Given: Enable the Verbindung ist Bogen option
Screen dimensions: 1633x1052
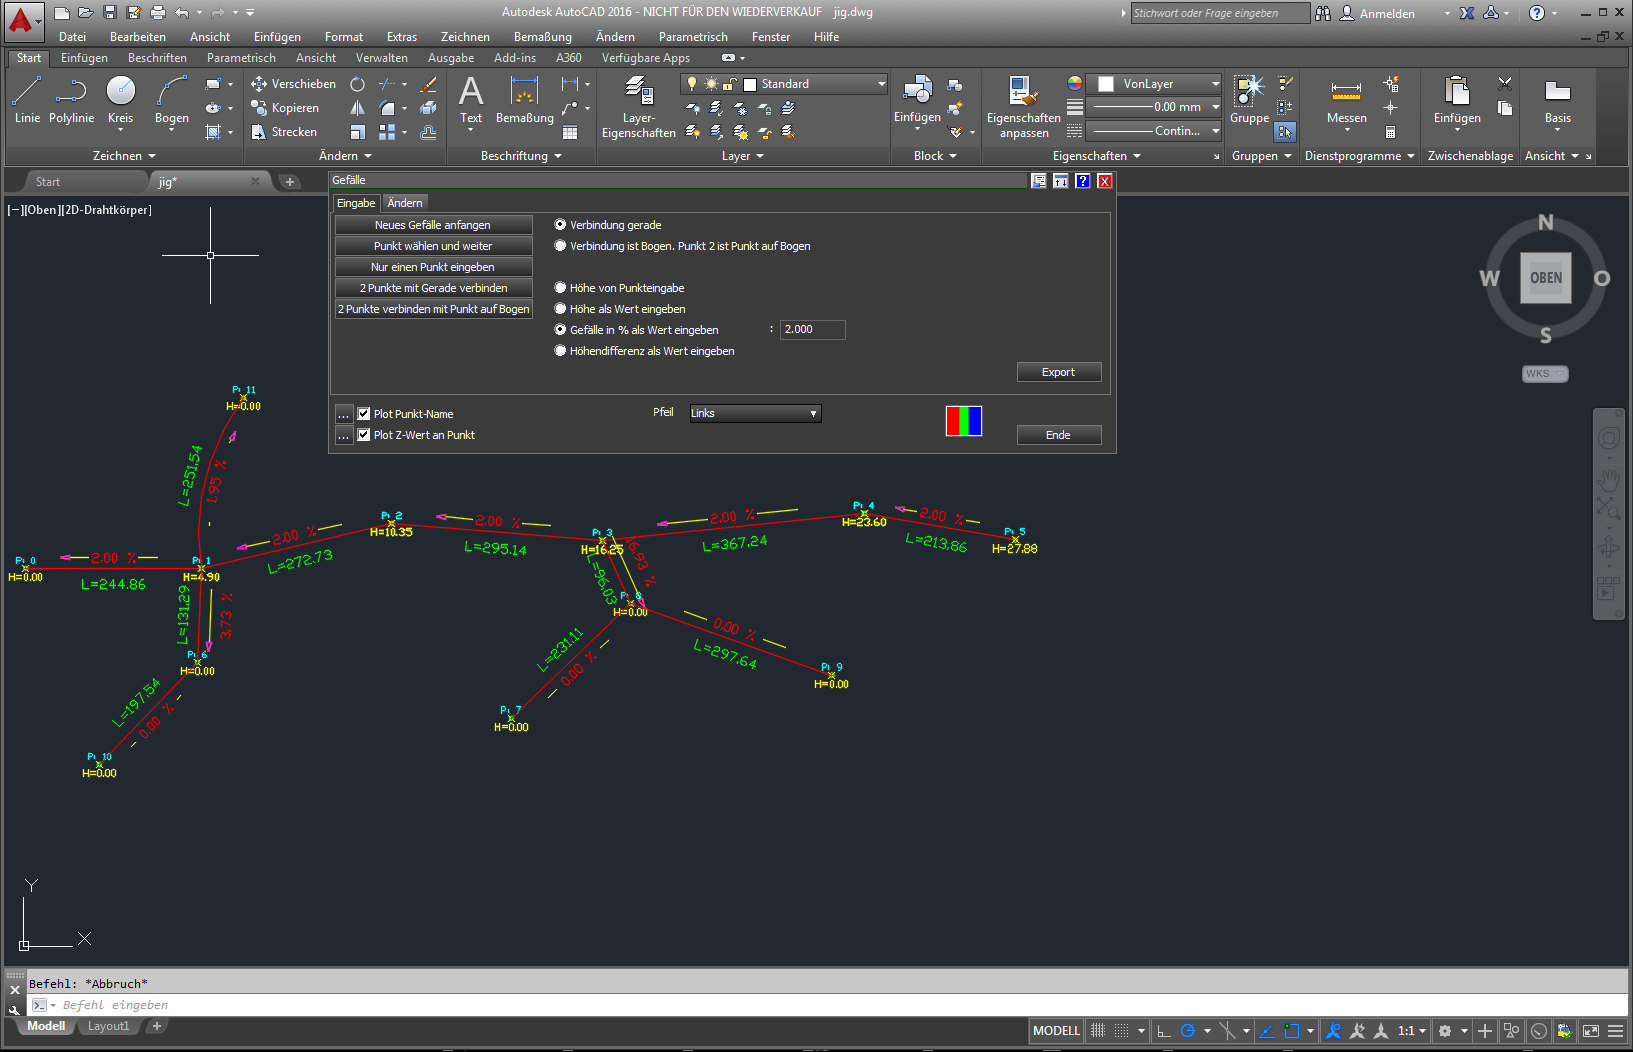Looking at the screenshot, I should click(x=560, y=246).
